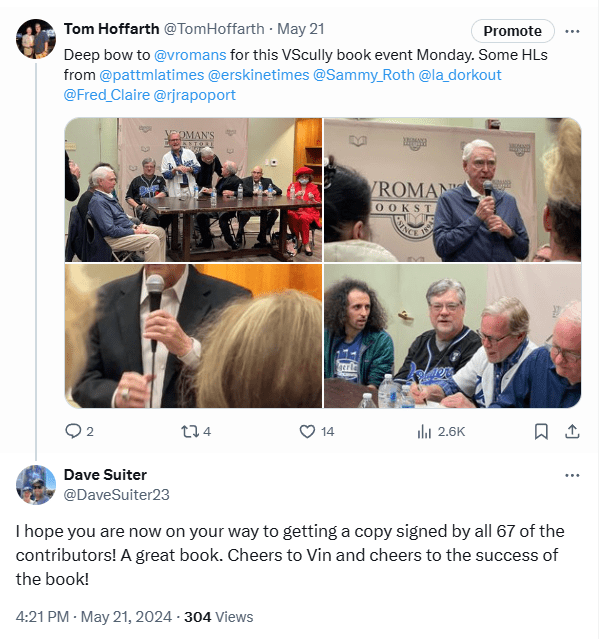The width and height of the screenshot is (602, 639).
Task: Visit the @erskinetimes profile link
Action: pos(258,75)
